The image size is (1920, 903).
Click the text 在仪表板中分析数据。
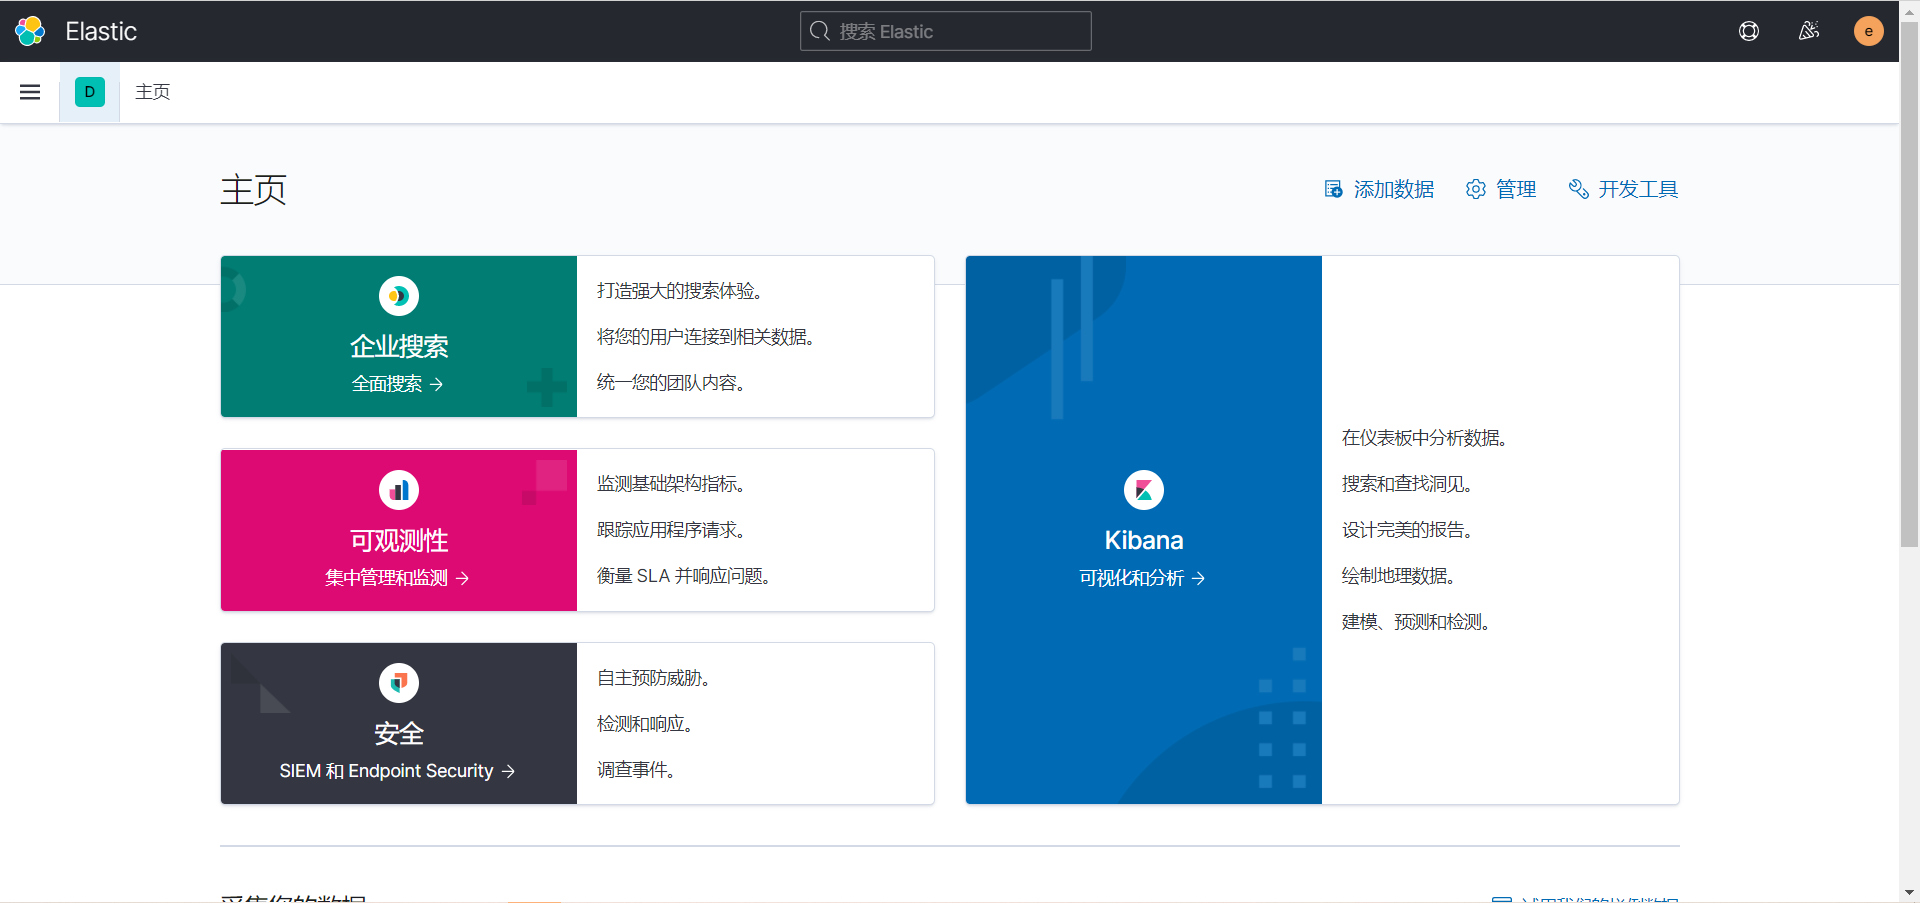pos(1426,438)
